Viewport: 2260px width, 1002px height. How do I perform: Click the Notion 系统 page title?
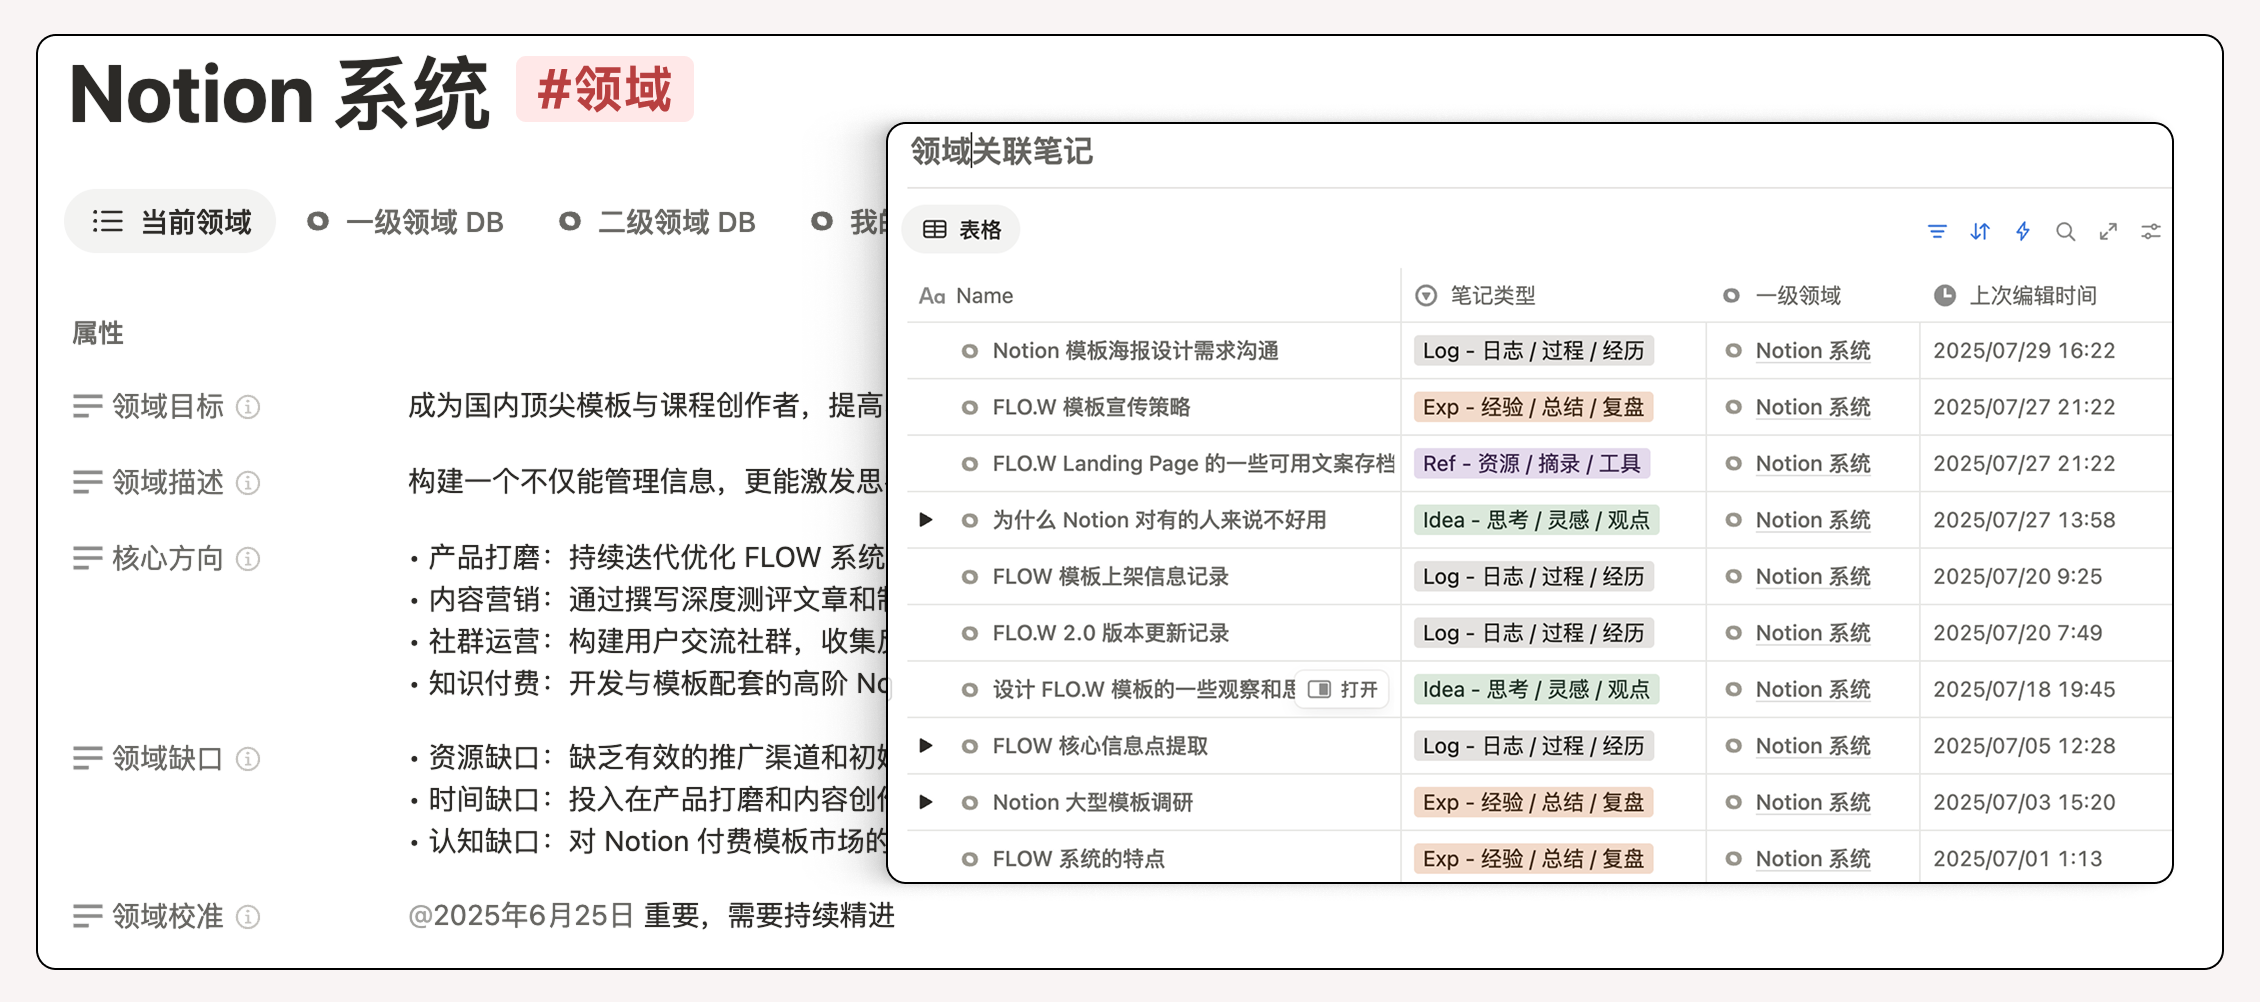pyautogui.click(x=280, y=94)
